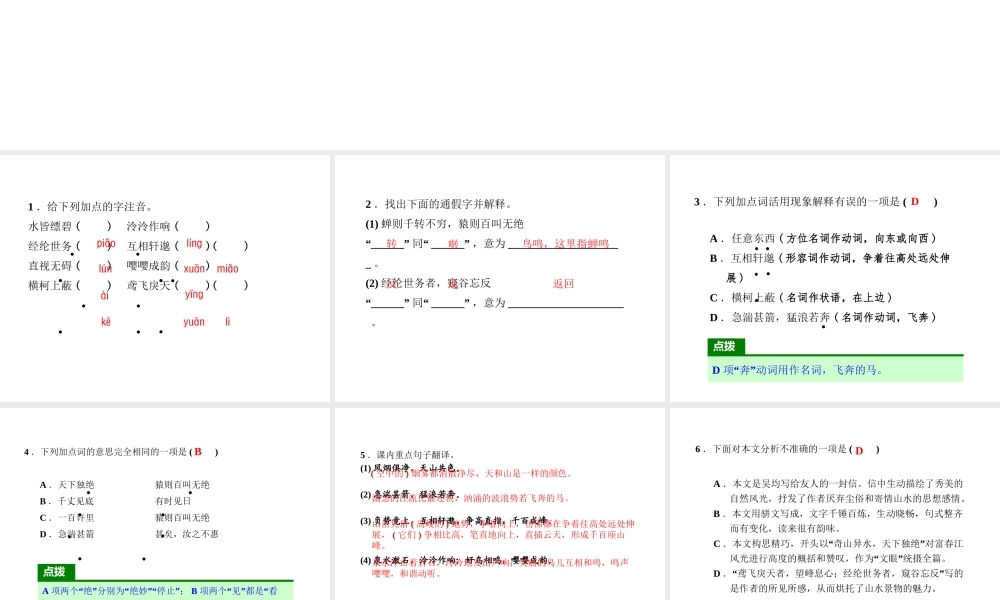Screen dimensions: 1000x600
Task: Click the red 返回 text in slide 2
Action: click(563, 283)
